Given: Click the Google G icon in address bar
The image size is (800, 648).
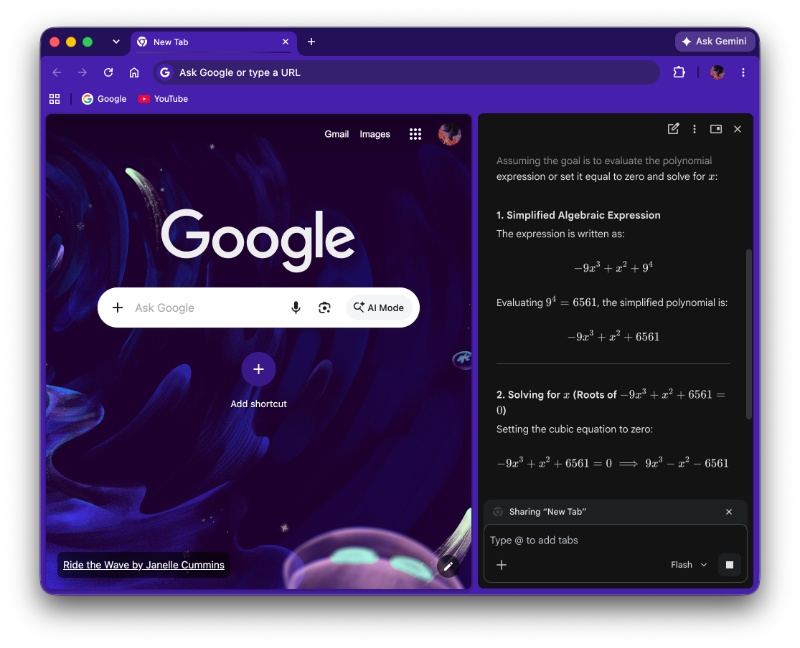Looking at the screenshot, I should tap(165, 72).
